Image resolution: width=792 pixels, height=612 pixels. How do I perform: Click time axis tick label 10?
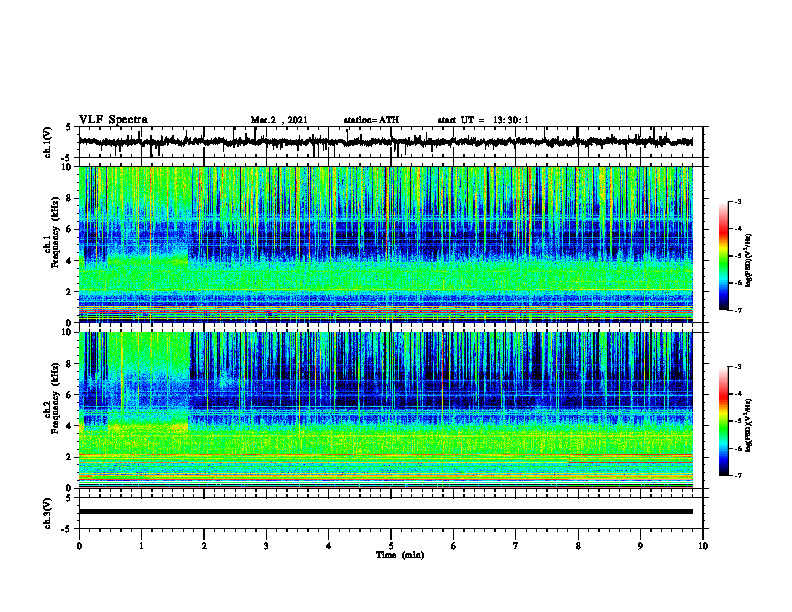click(x=703, y=546)
